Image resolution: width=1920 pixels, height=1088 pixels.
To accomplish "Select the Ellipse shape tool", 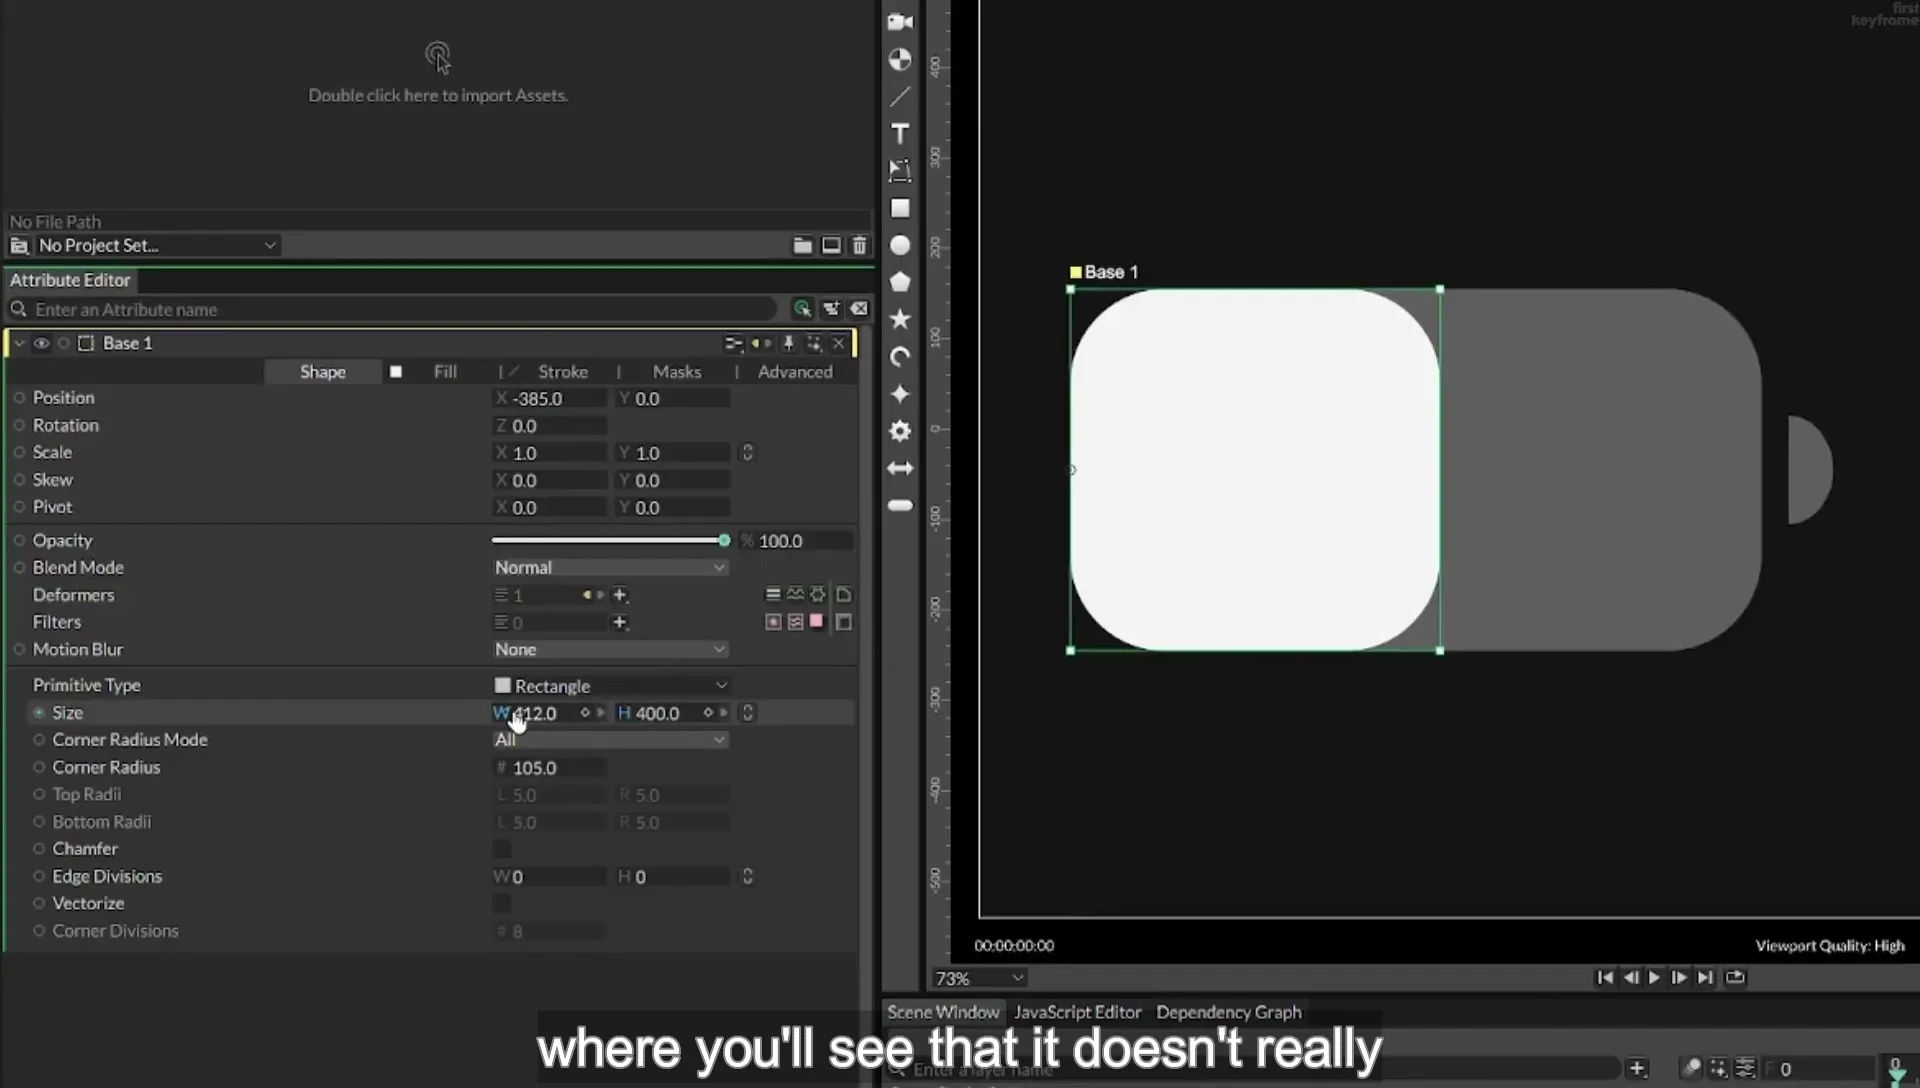I will tap(900, 245).
